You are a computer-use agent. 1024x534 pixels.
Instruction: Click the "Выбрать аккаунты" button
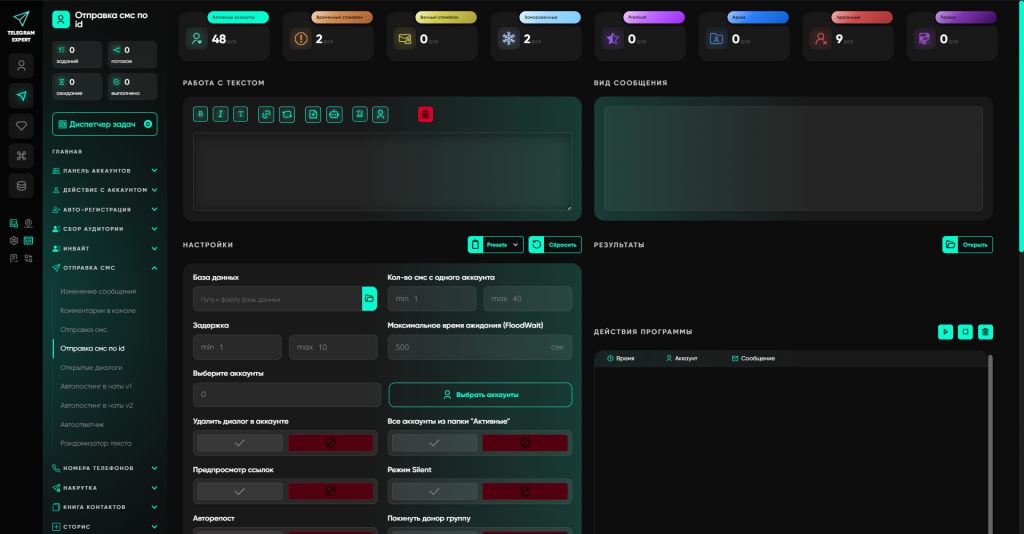pyautogui.click(x=480, y=395)
